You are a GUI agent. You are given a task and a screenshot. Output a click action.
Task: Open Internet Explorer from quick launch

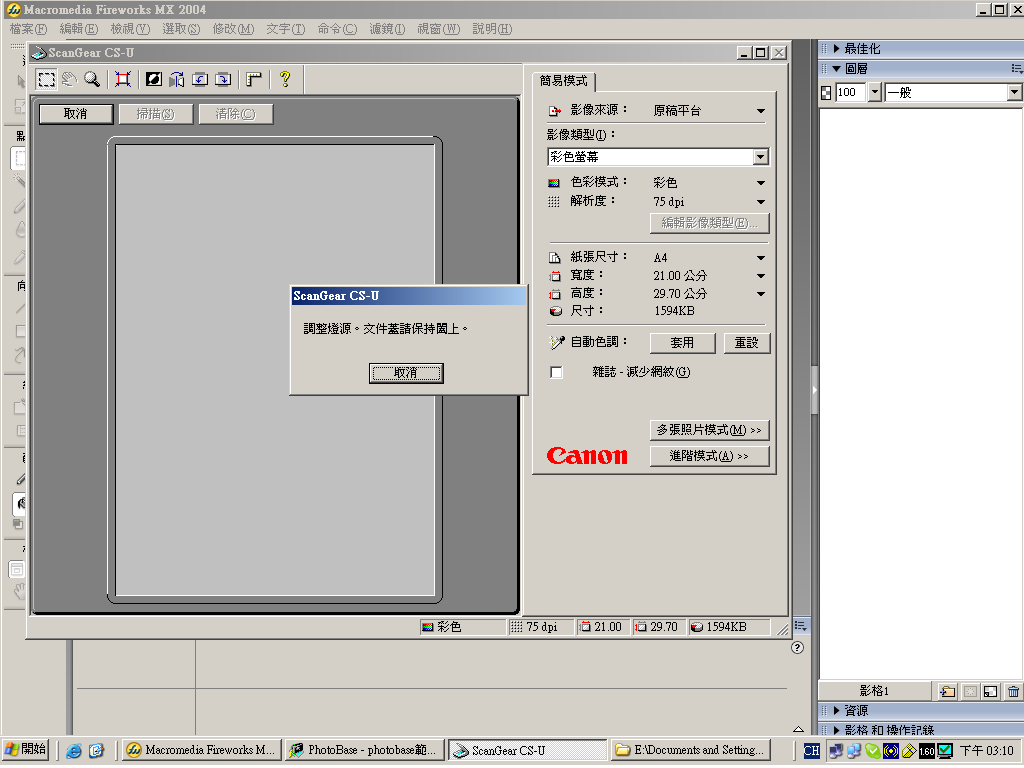tap(74, 751)
